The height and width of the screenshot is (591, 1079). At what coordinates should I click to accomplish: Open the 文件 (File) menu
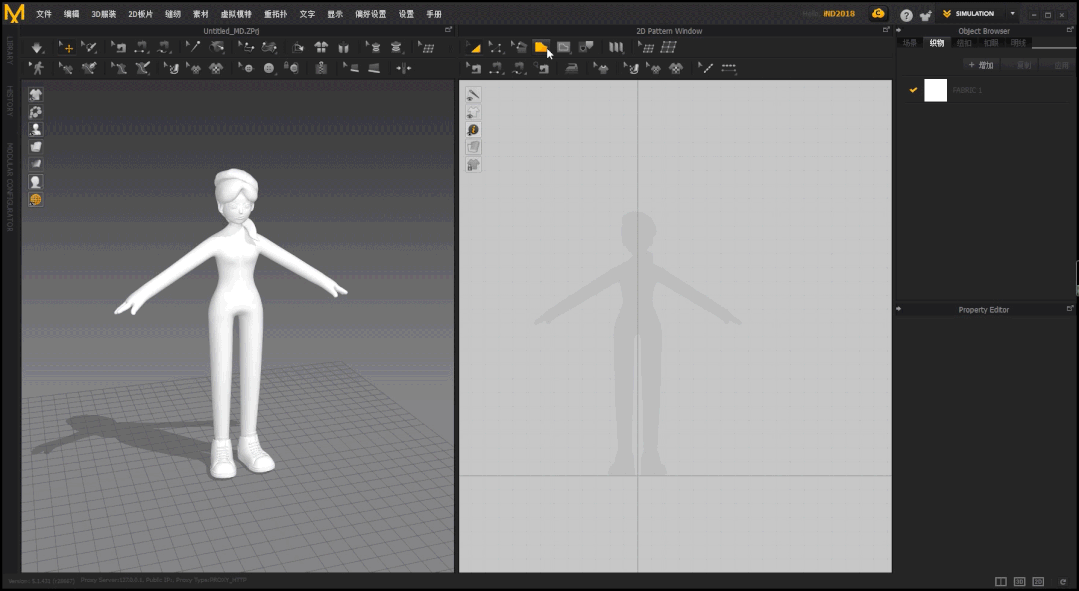44,14
